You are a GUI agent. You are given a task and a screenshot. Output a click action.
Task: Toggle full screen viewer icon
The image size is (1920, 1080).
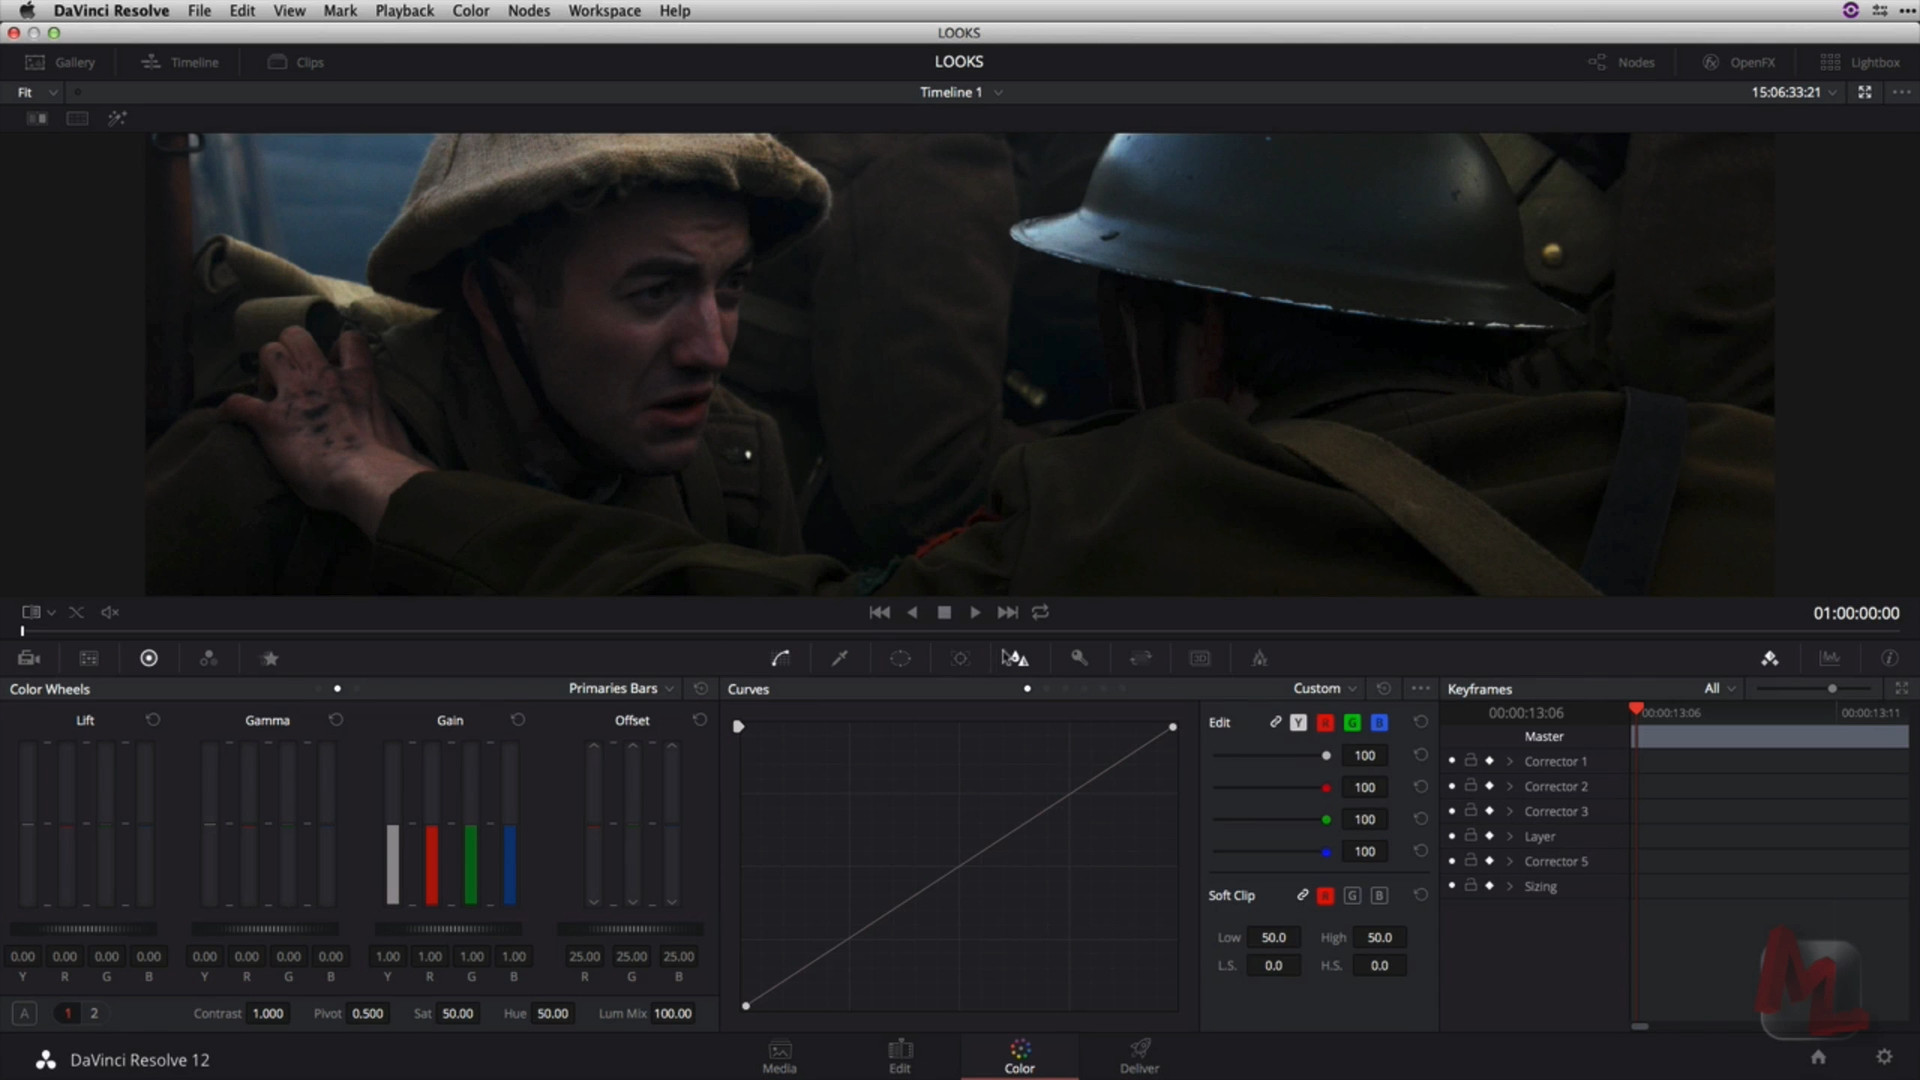[x=1865, y=92]
